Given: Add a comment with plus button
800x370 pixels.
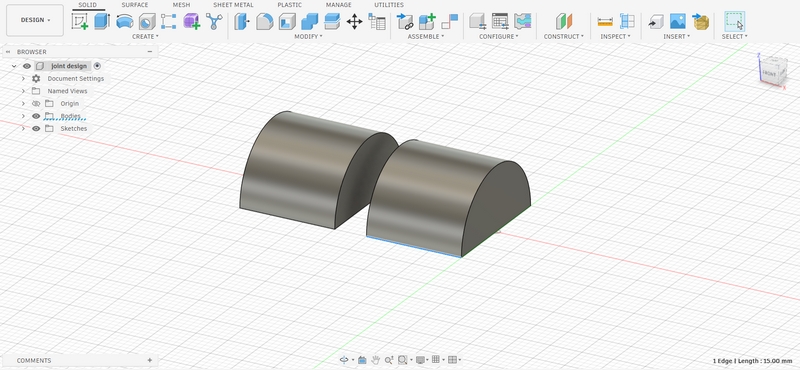Looking at the screenshot, I should pos(149,360).
